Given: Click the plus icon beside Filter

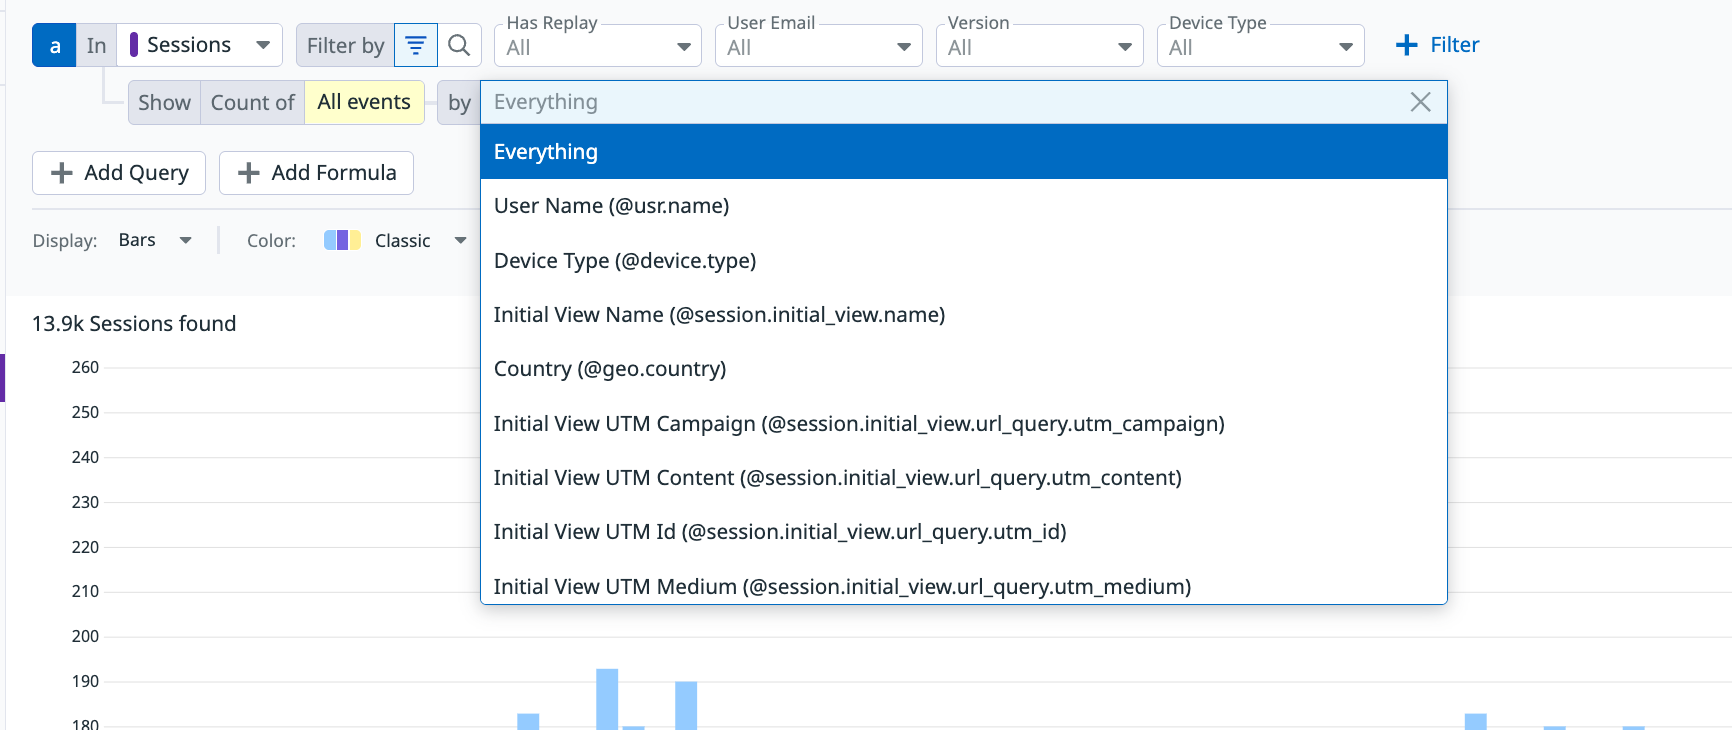Looking at the screenshot, I should pyautogui.click(x=1406, y=45).
